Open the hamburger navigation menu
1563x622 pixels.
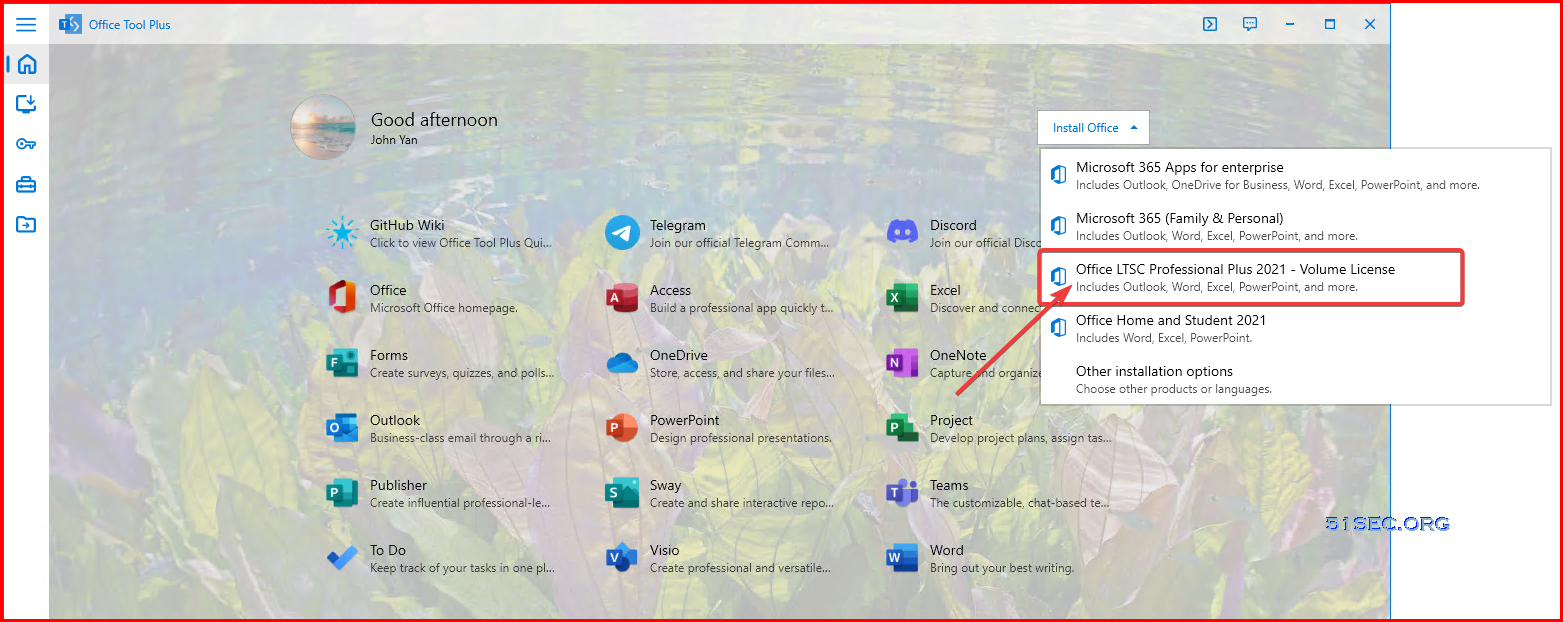[x=26, y=25]
